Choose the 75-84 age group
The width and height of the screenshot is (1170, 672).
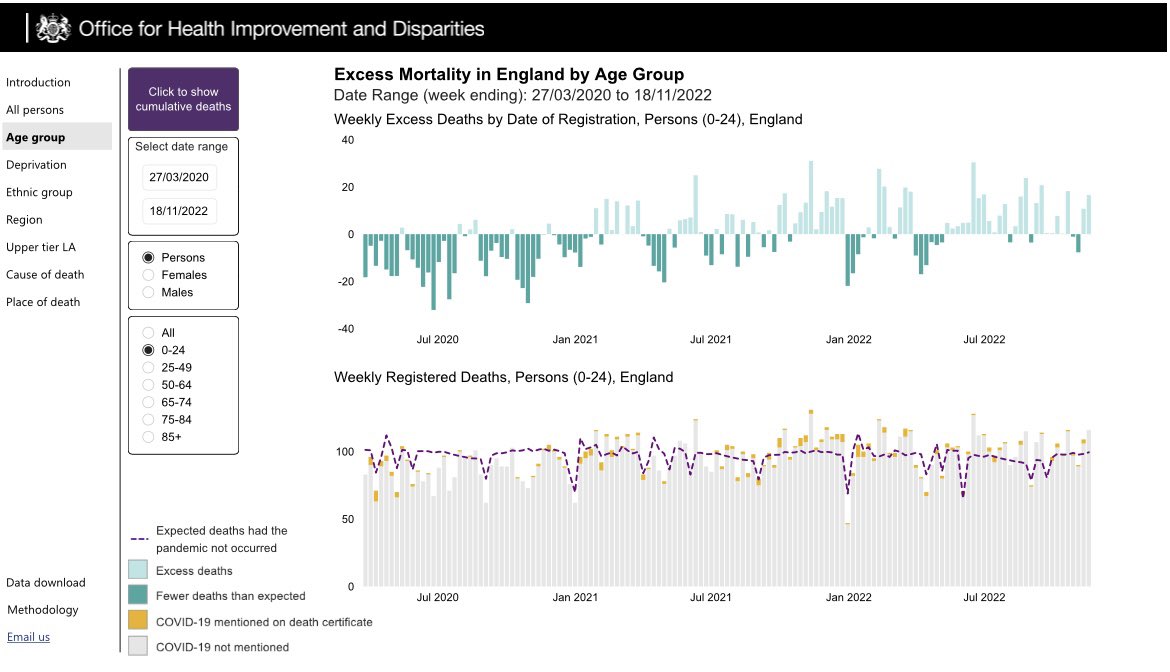[148, 419]
